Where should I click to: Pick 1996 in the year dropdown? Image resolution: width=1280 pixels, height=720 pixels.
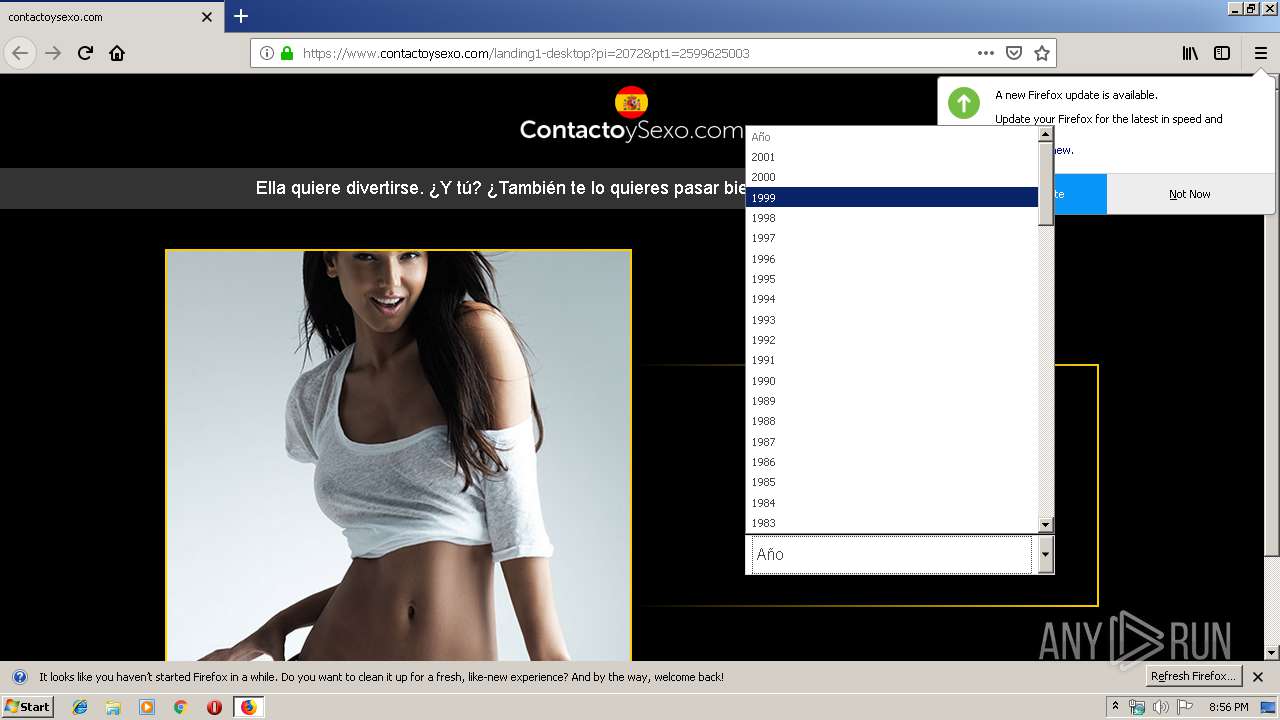pos(892,259)
